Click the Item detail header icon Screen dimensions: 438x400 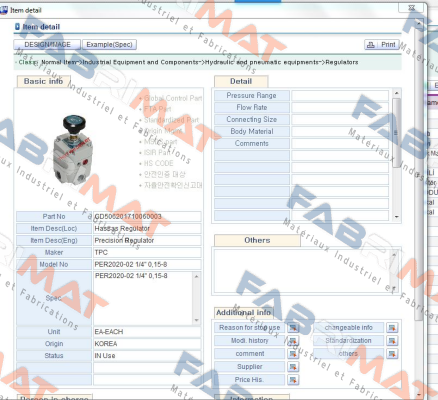pos(18,27)
